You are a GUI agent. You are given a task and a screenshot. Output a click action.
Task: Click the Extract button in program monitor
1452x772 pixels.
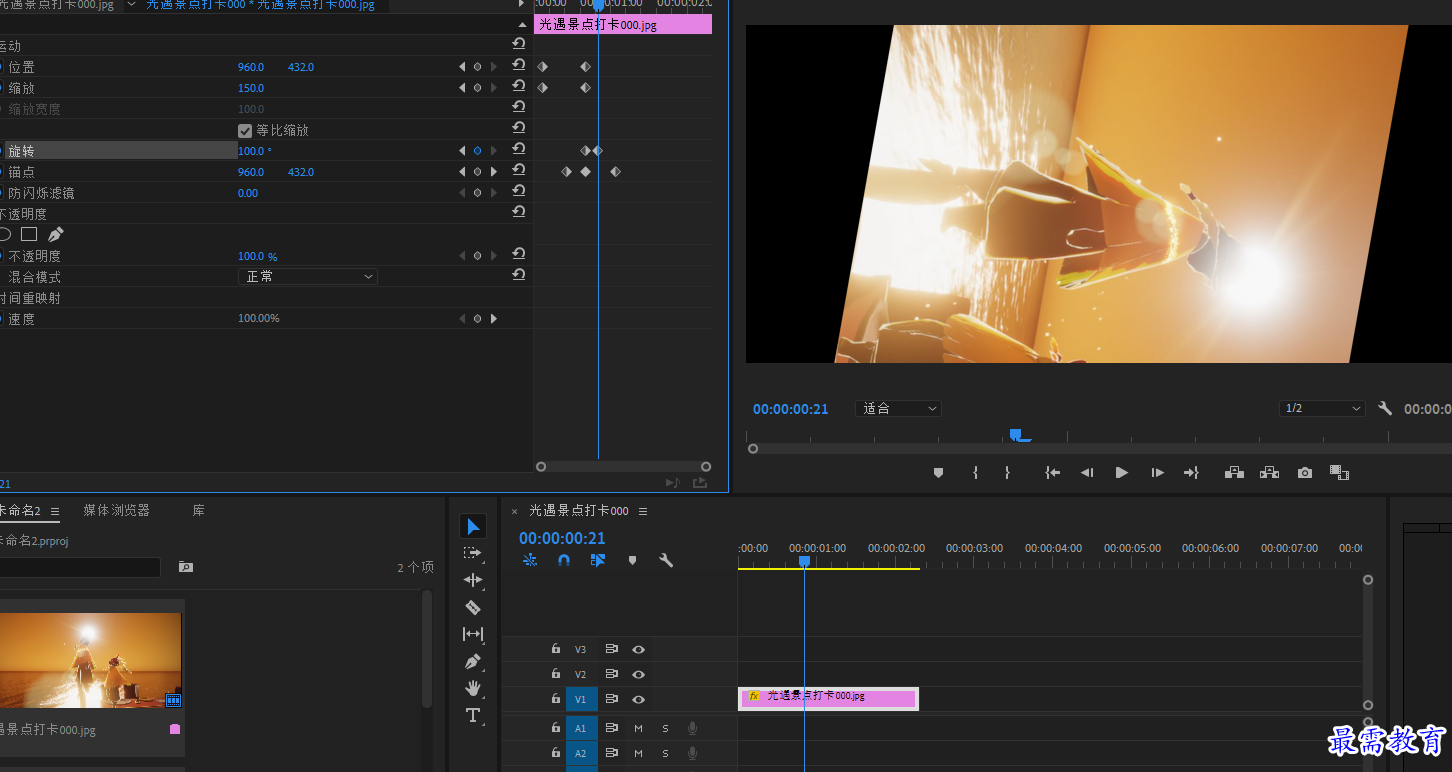(1269, 473)
